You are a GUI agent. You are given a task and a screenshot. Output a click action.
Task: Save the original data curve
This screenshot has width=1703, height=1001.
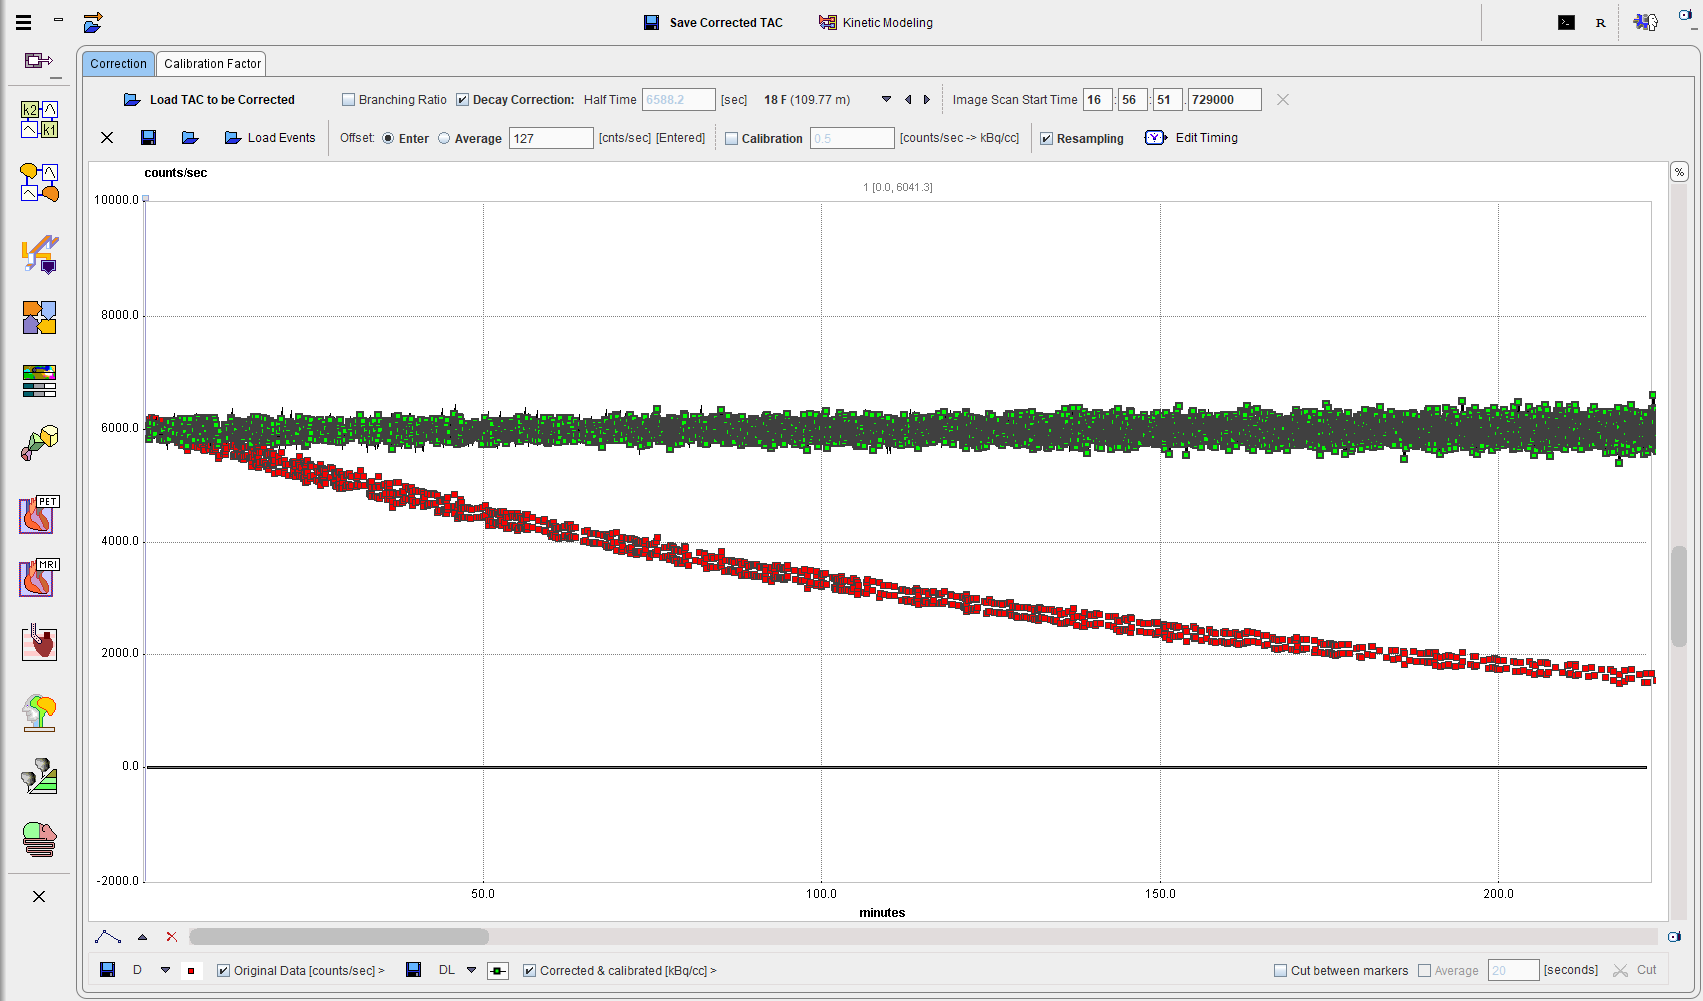[107, 970]
